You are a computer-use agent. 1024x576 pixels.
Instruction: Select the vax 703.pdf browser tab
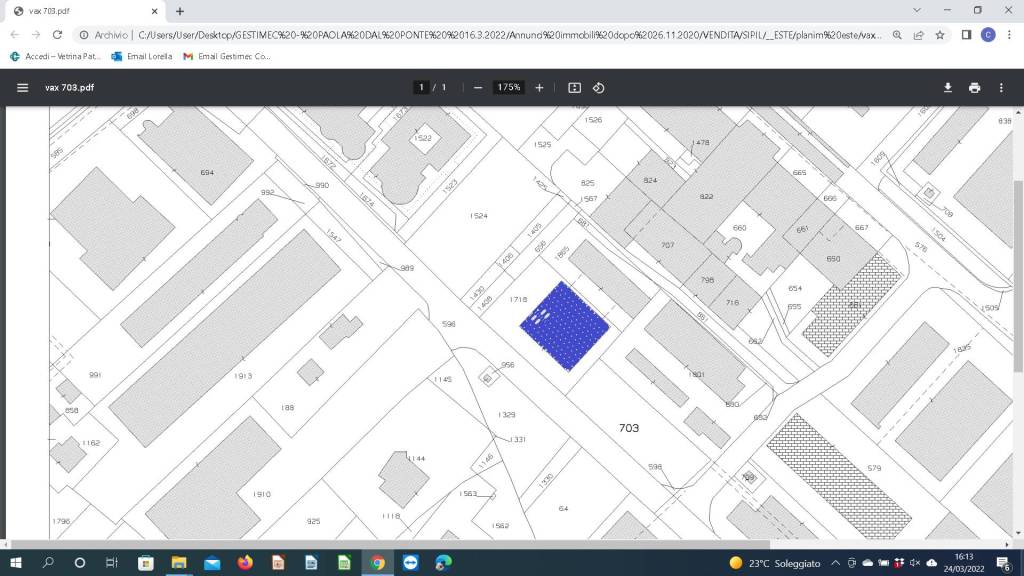coord(80,11)
